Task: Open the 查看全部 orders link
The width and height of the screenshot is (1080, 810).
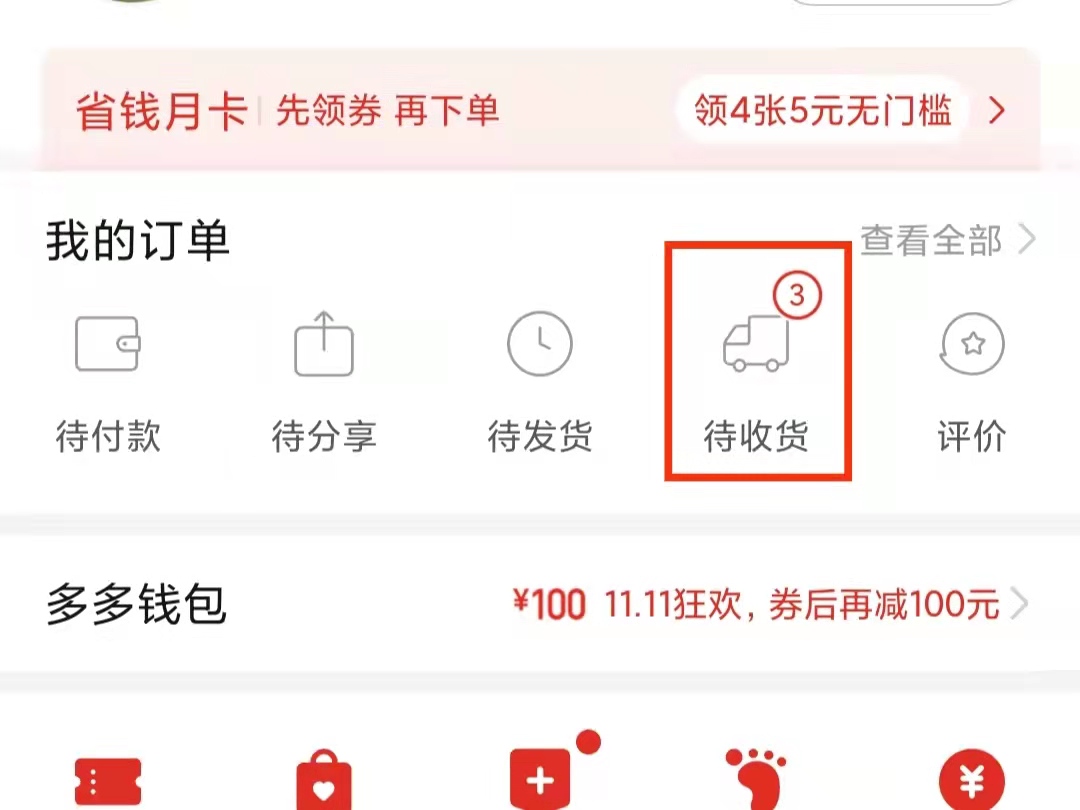Action: tap(931, 240)
